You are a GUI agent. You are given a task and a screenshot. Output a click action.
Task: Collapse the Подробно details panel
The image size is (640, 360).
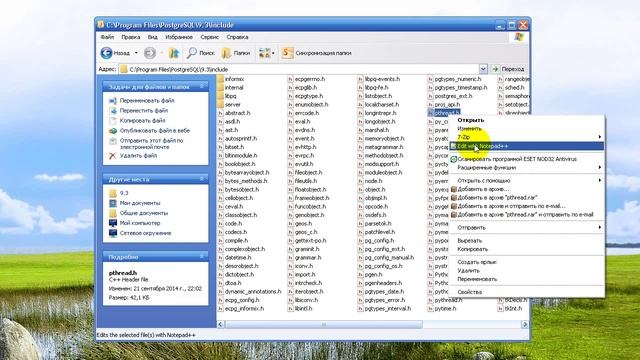click(x=202, y=256)
